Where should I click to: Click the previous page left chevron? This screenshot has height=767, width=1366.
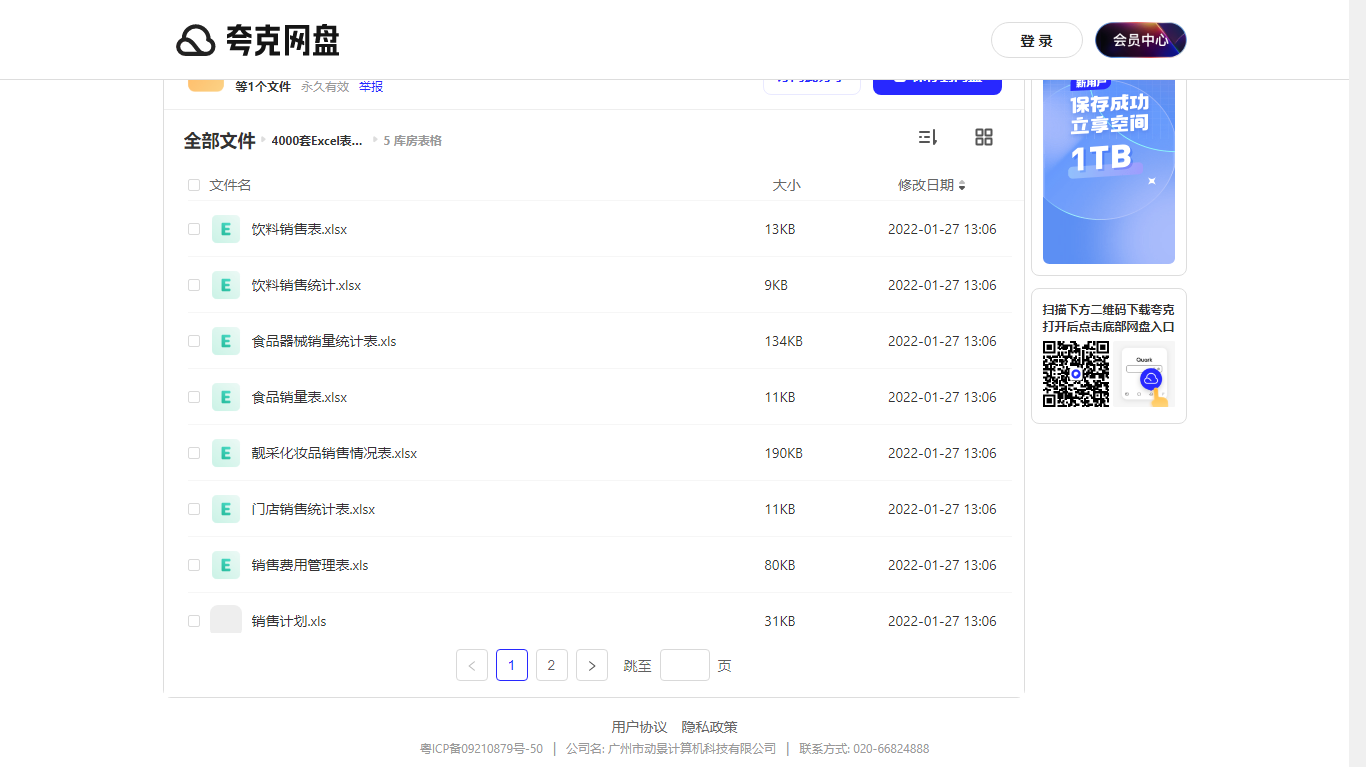(471, 665)
